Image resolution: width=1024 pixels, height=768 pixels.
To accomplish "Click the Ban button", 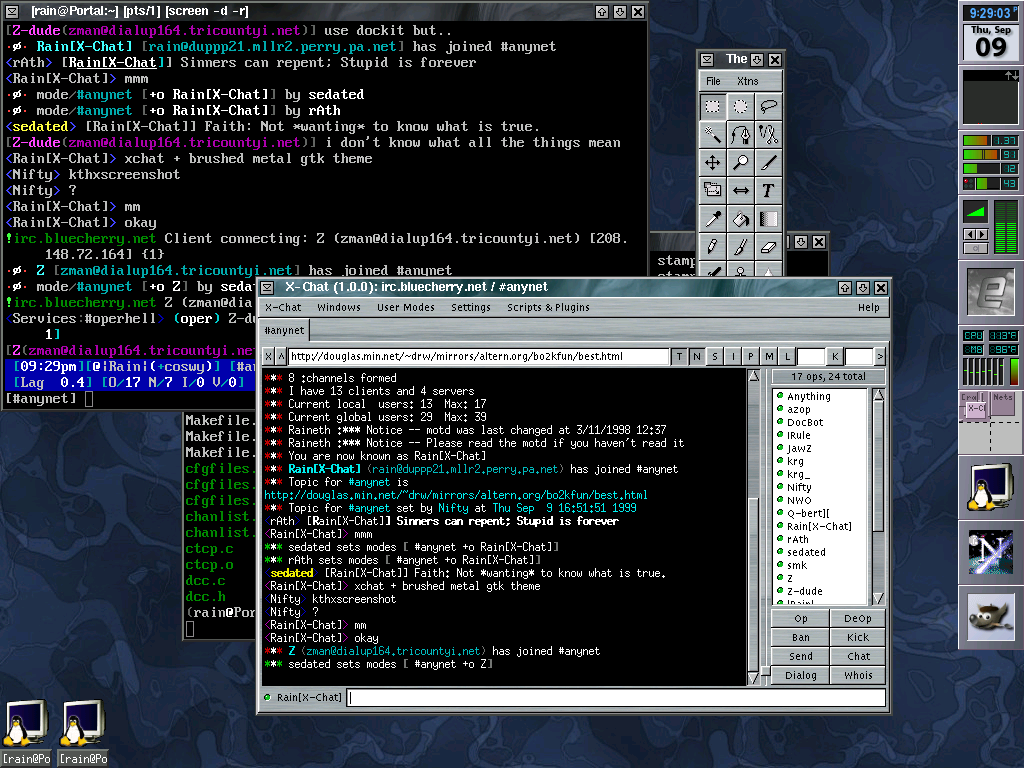I will 801,637.
